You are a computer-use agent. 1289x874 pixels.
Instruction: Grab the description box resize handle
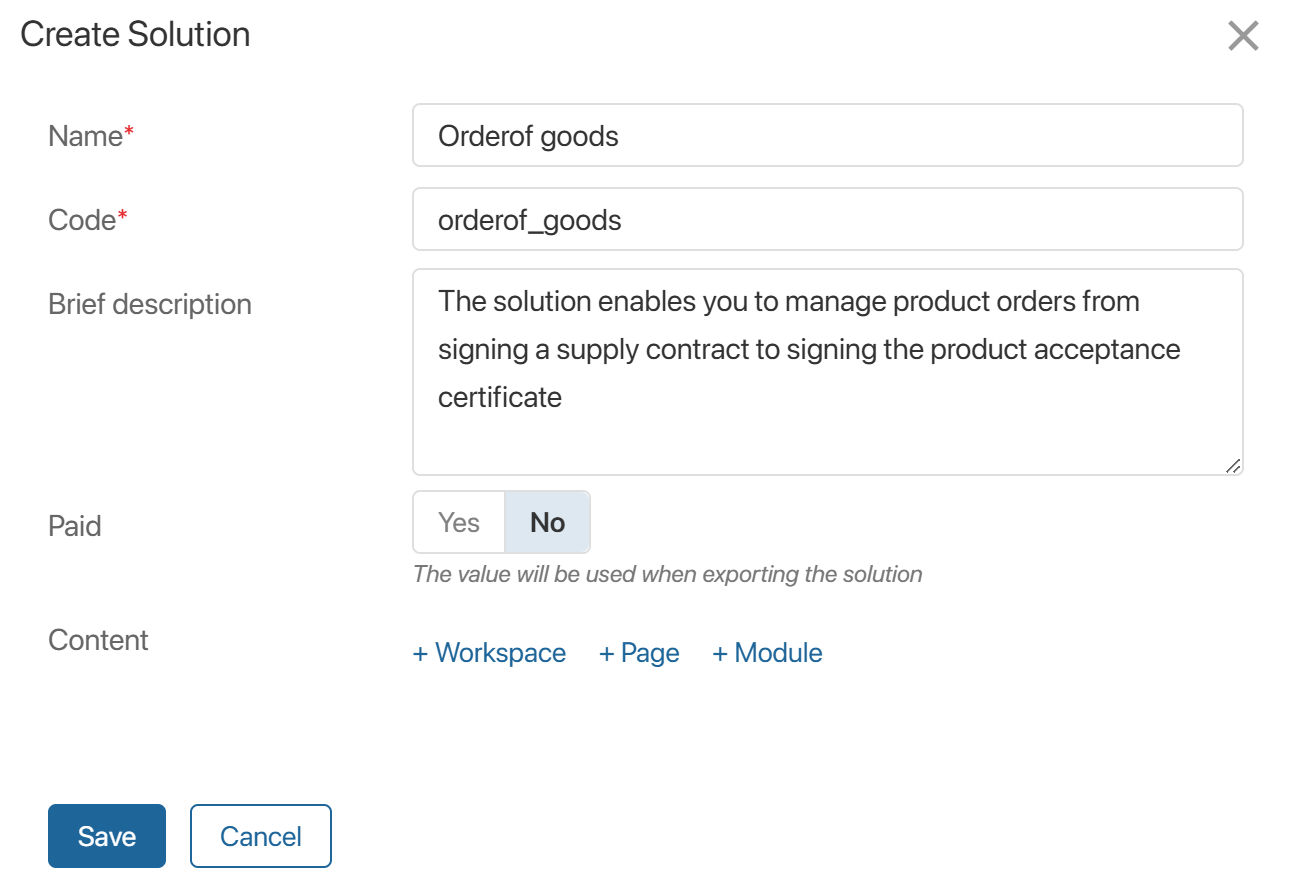[x=1233, y=465]
